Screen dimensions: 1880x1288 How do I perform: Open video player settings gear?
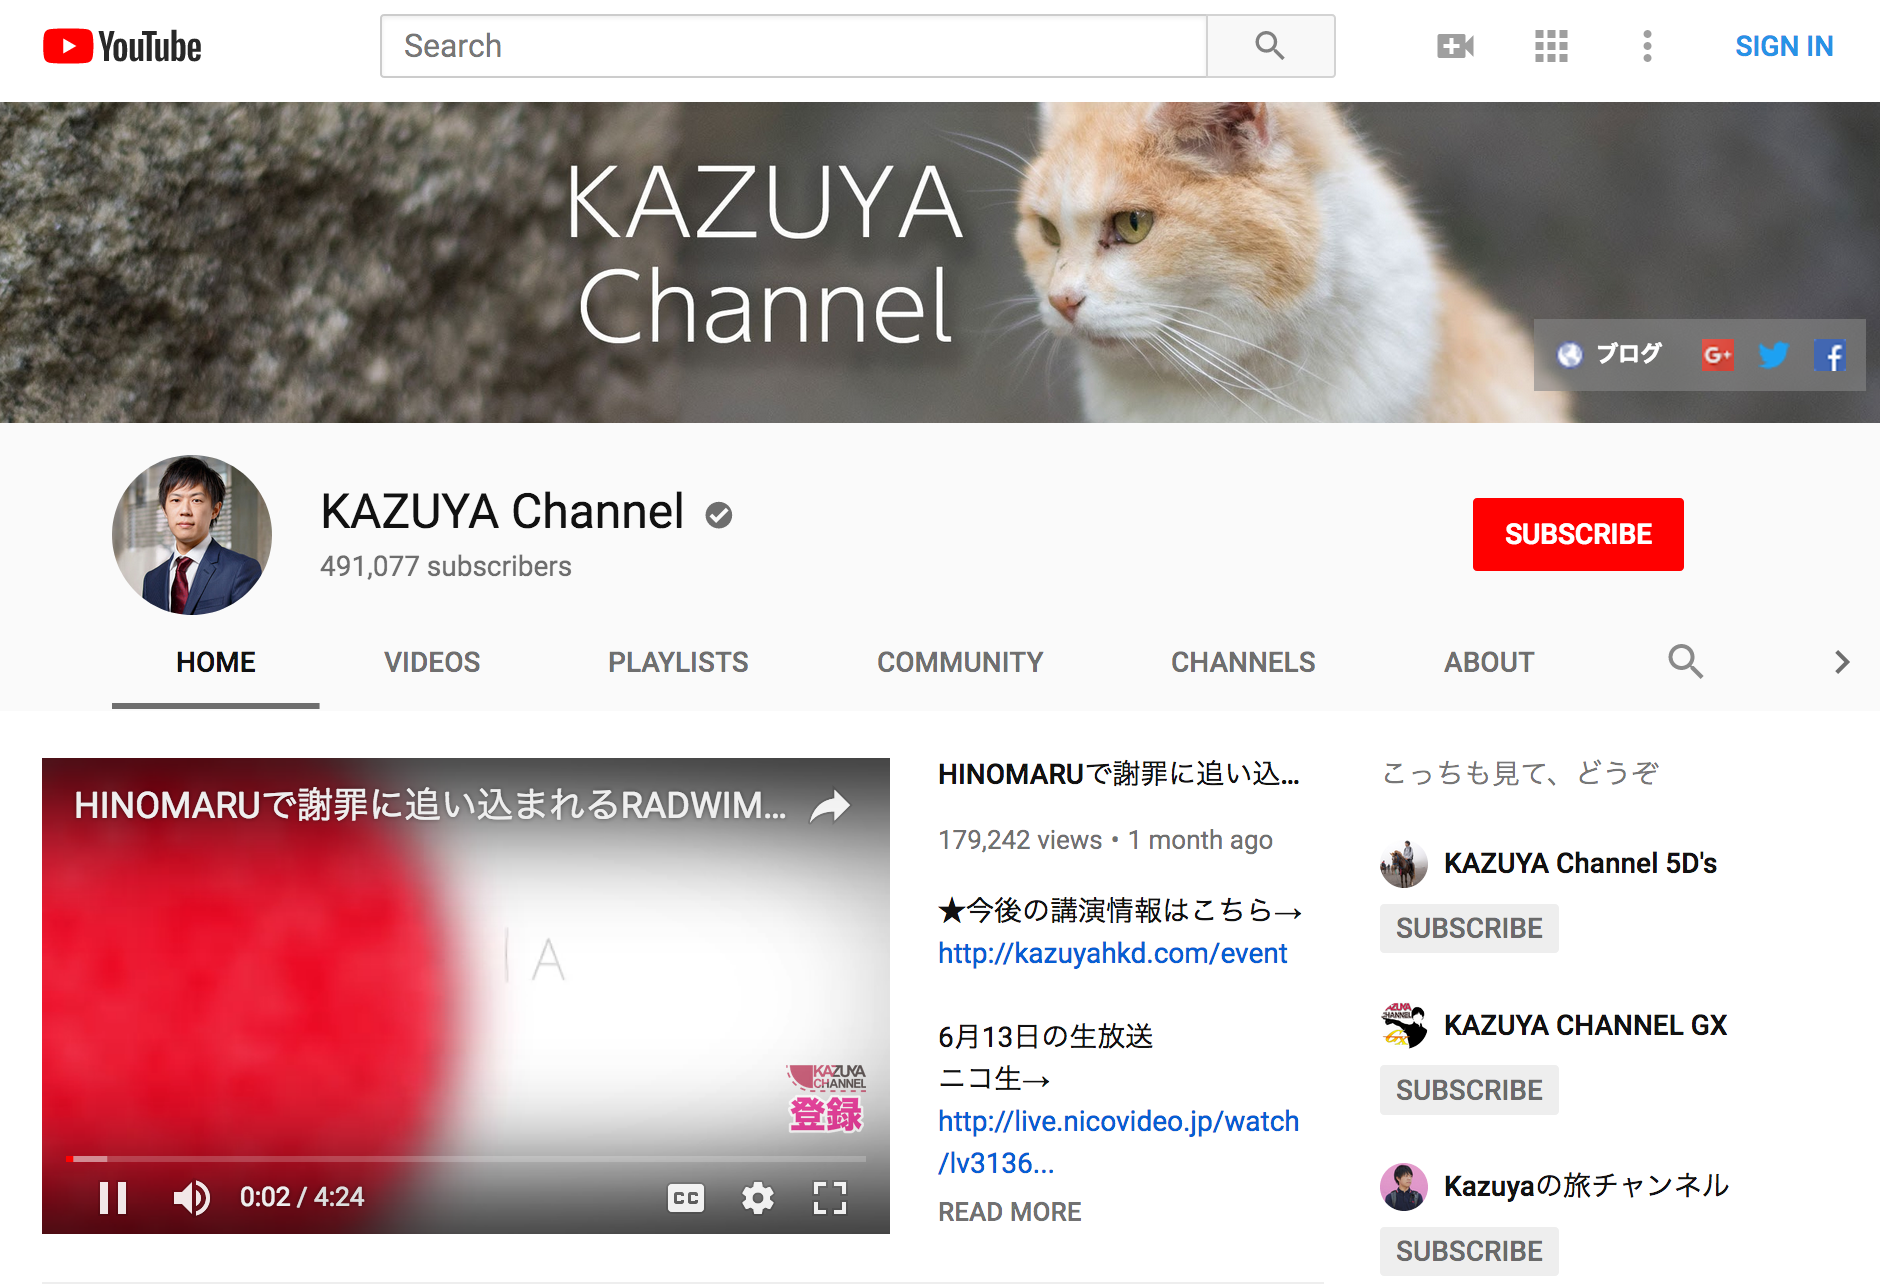click(x=758, y=1197)
